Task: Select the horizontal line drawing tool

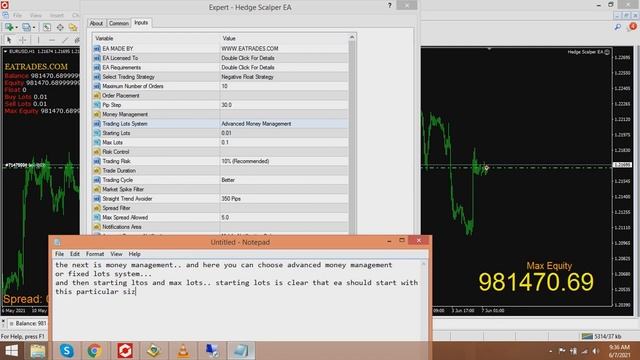Action: pyautogui.click(x=52, y=40)
